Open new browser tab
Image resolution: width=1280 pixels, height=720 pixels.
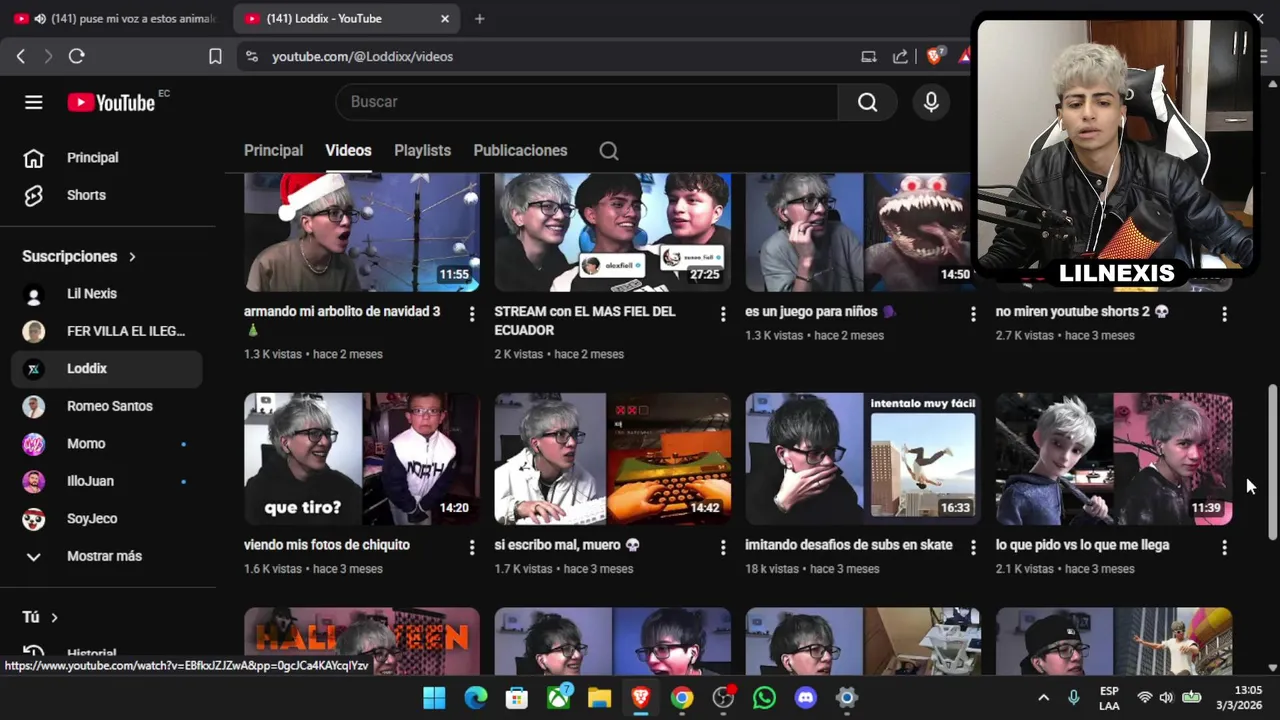coord(479,19)
